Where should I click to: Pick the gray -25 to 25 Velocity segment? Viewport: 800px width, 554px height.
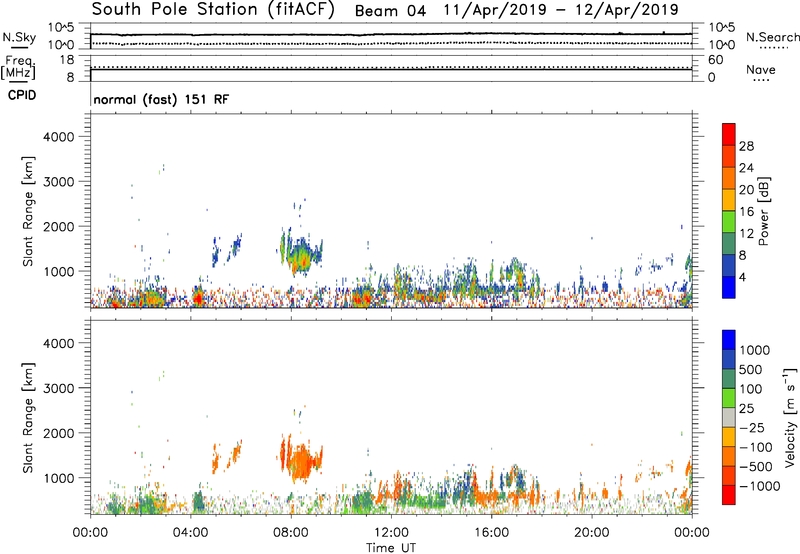[729, 417]
